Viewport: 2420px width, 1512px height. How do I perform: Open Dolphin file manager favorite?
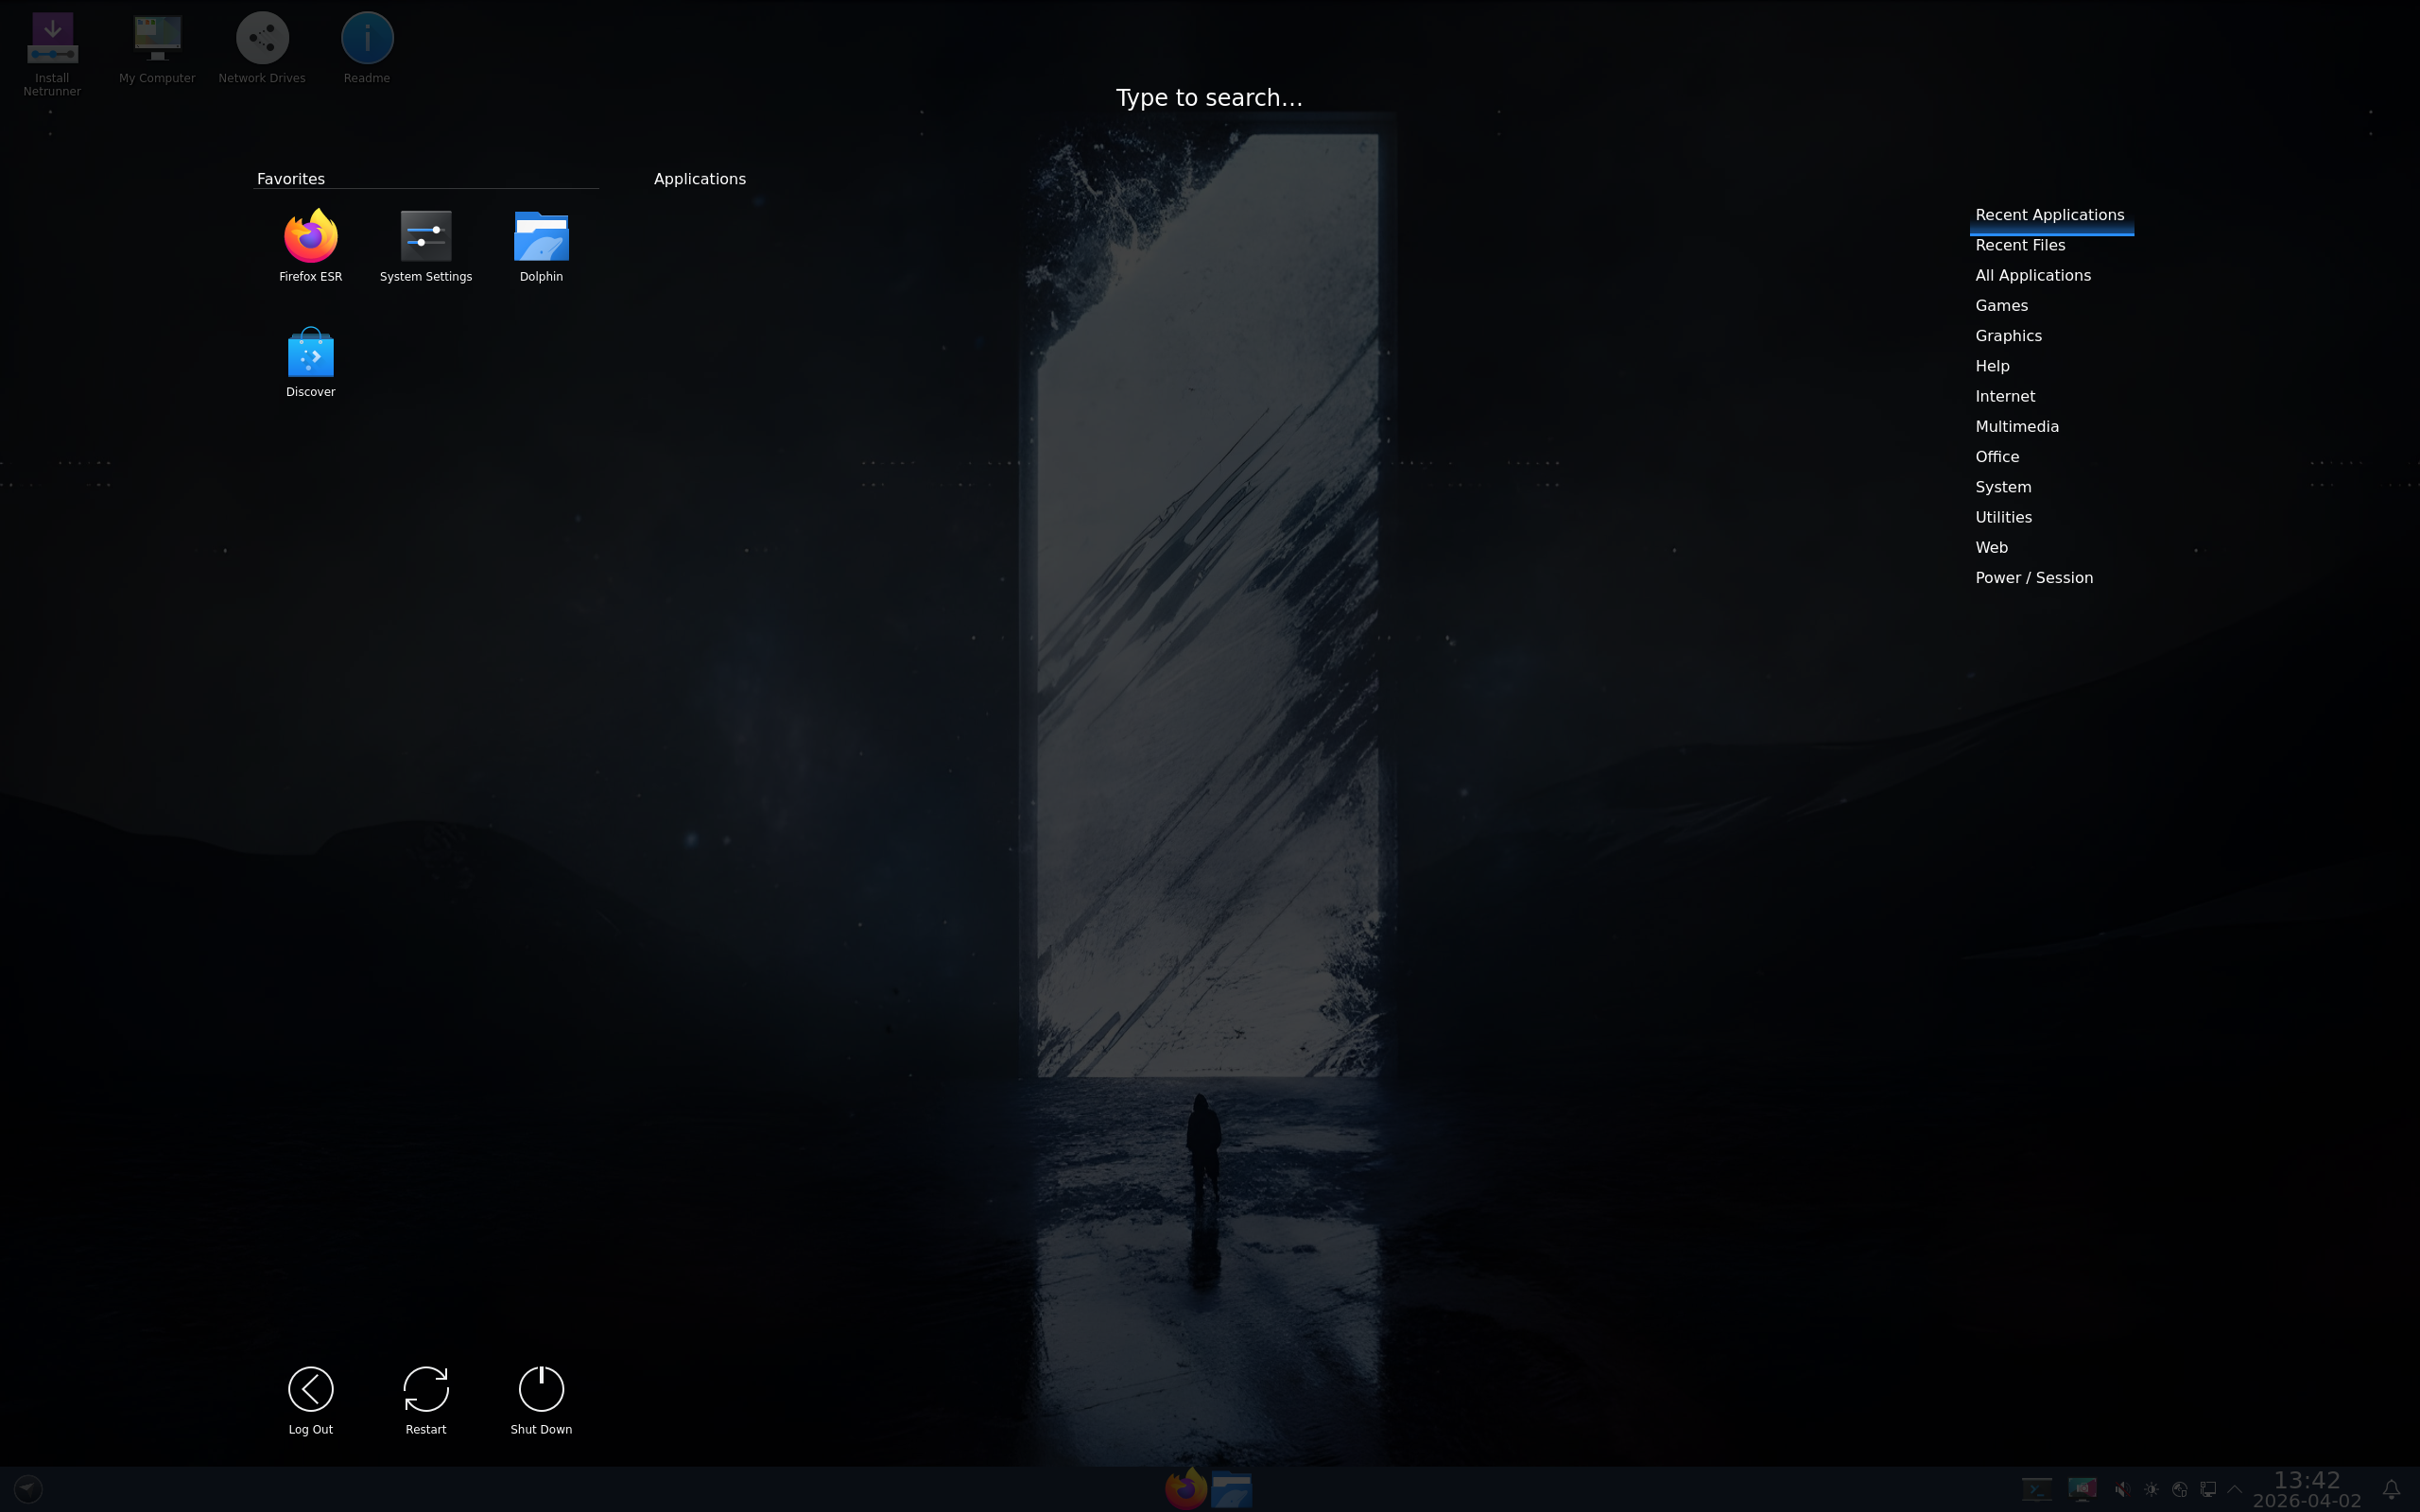coord(541,246)
